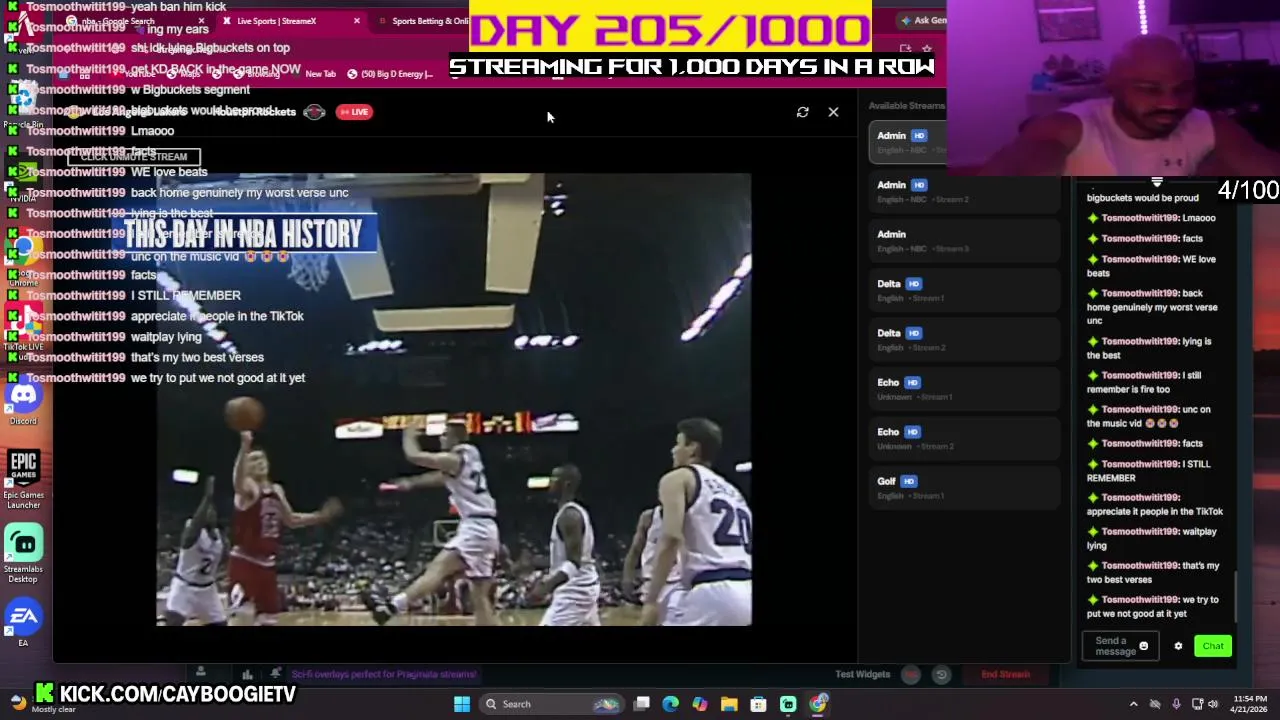Open the (50) Big D Energy bookmark
The width and height of the screenshot is (1280, 720).
[390, 74]
